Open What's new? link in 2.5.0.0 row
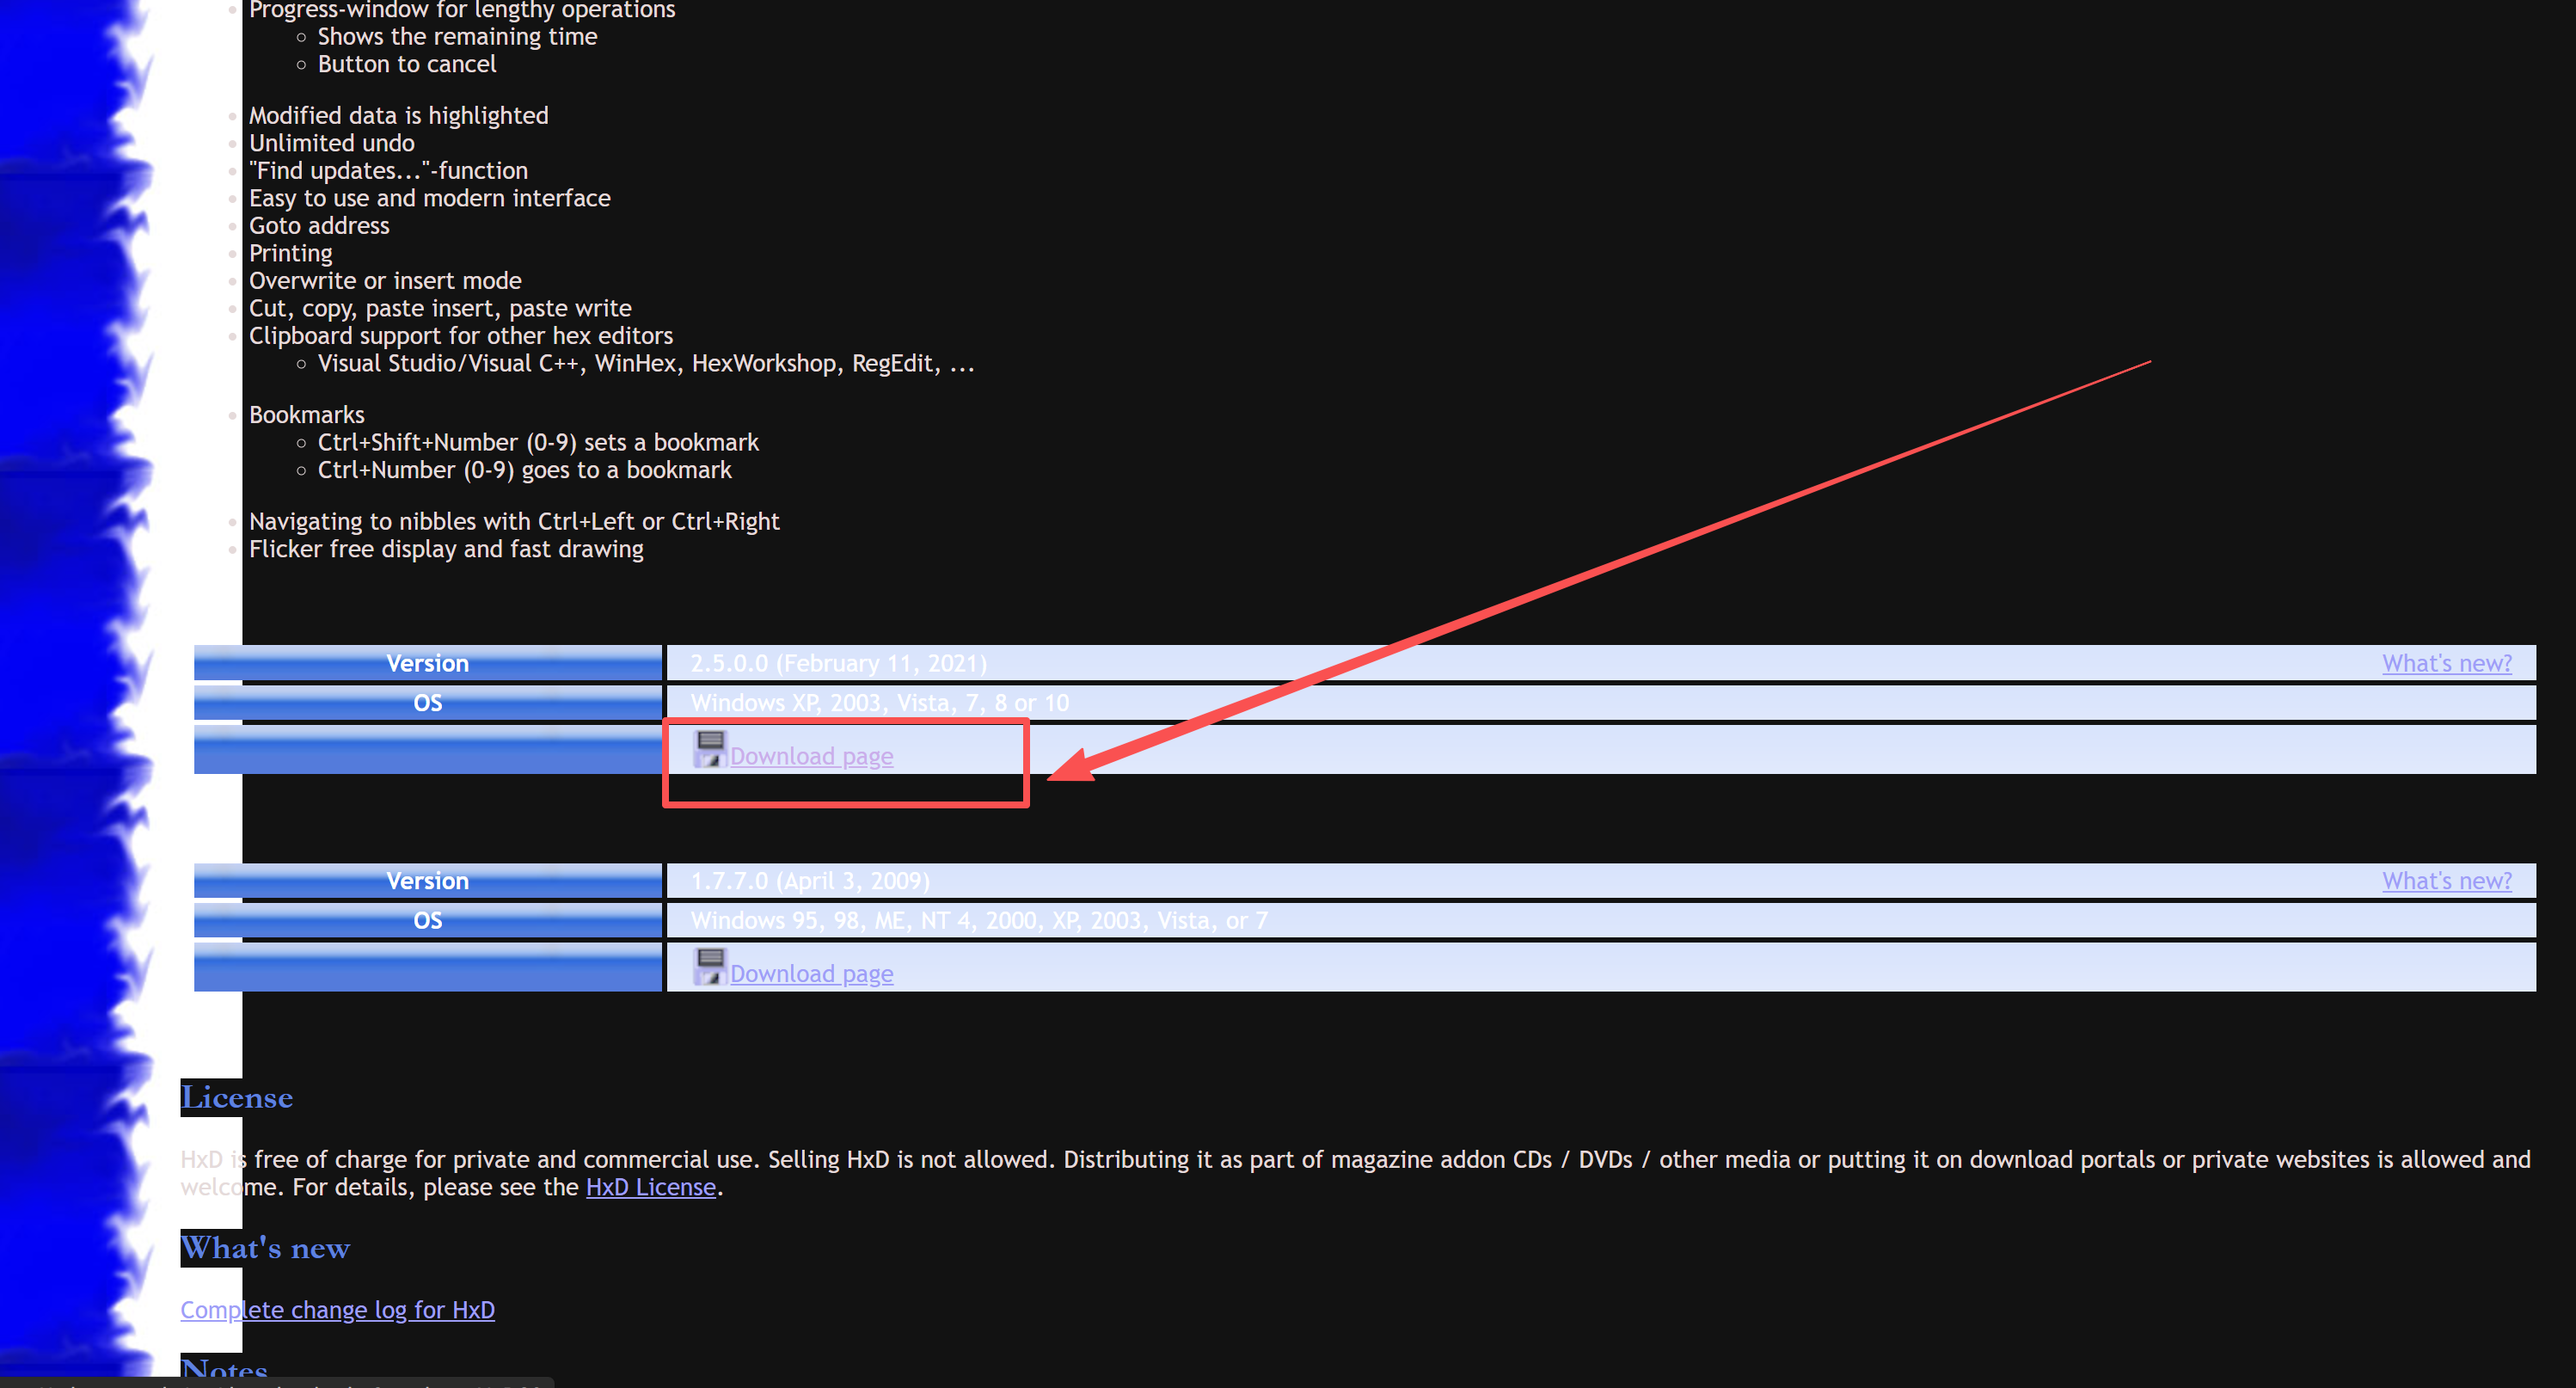The height and width of the screenshot is (1388, 2576). point(2446,663)
